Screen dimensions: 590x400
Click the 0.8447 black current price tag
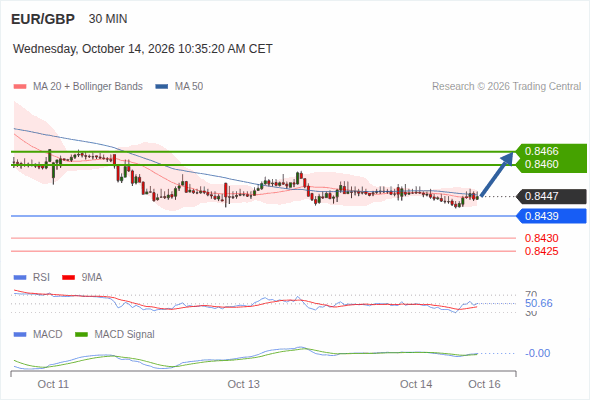click(552, 196)
